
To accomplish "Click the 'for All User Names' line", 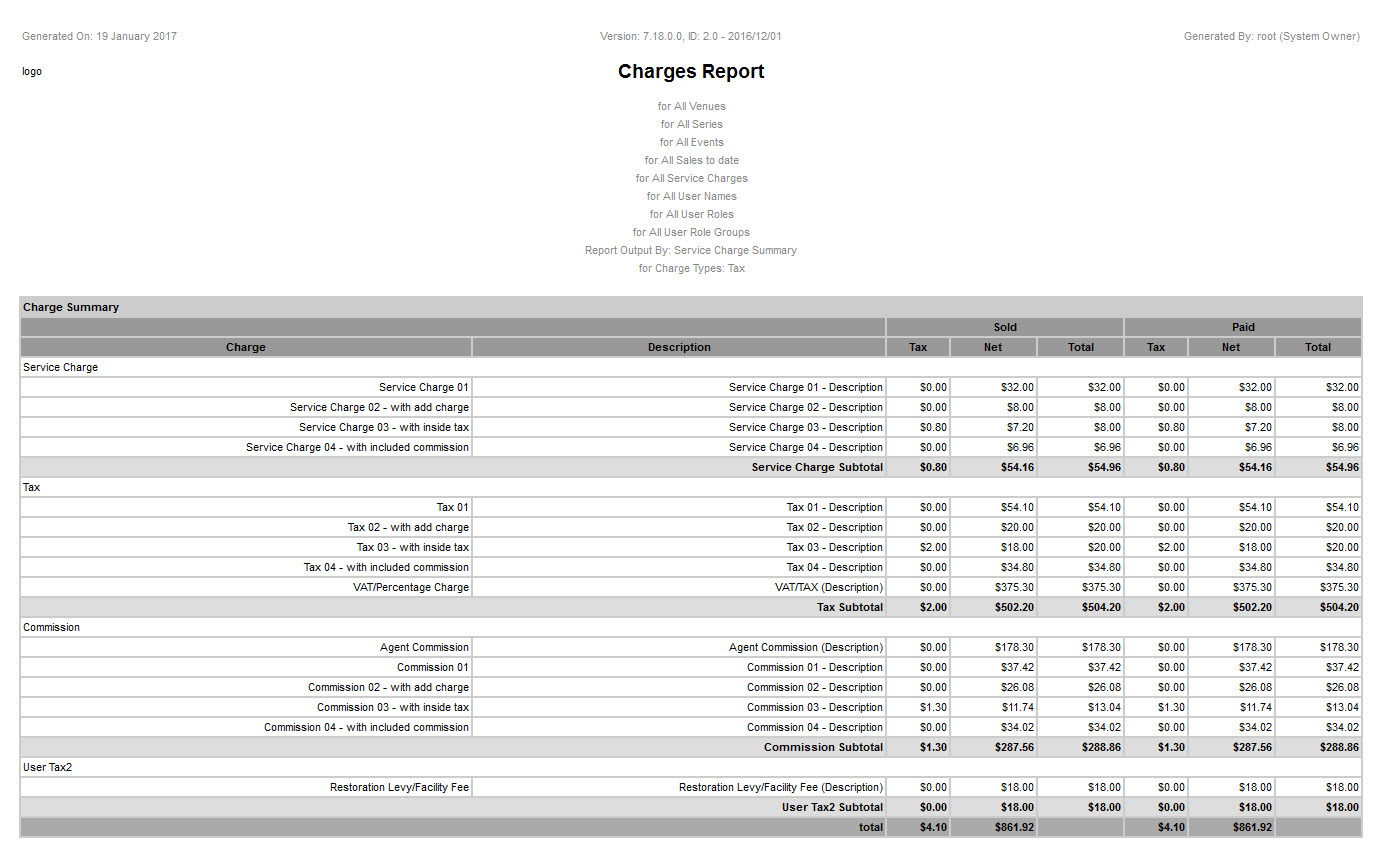I will coord(691,196).
